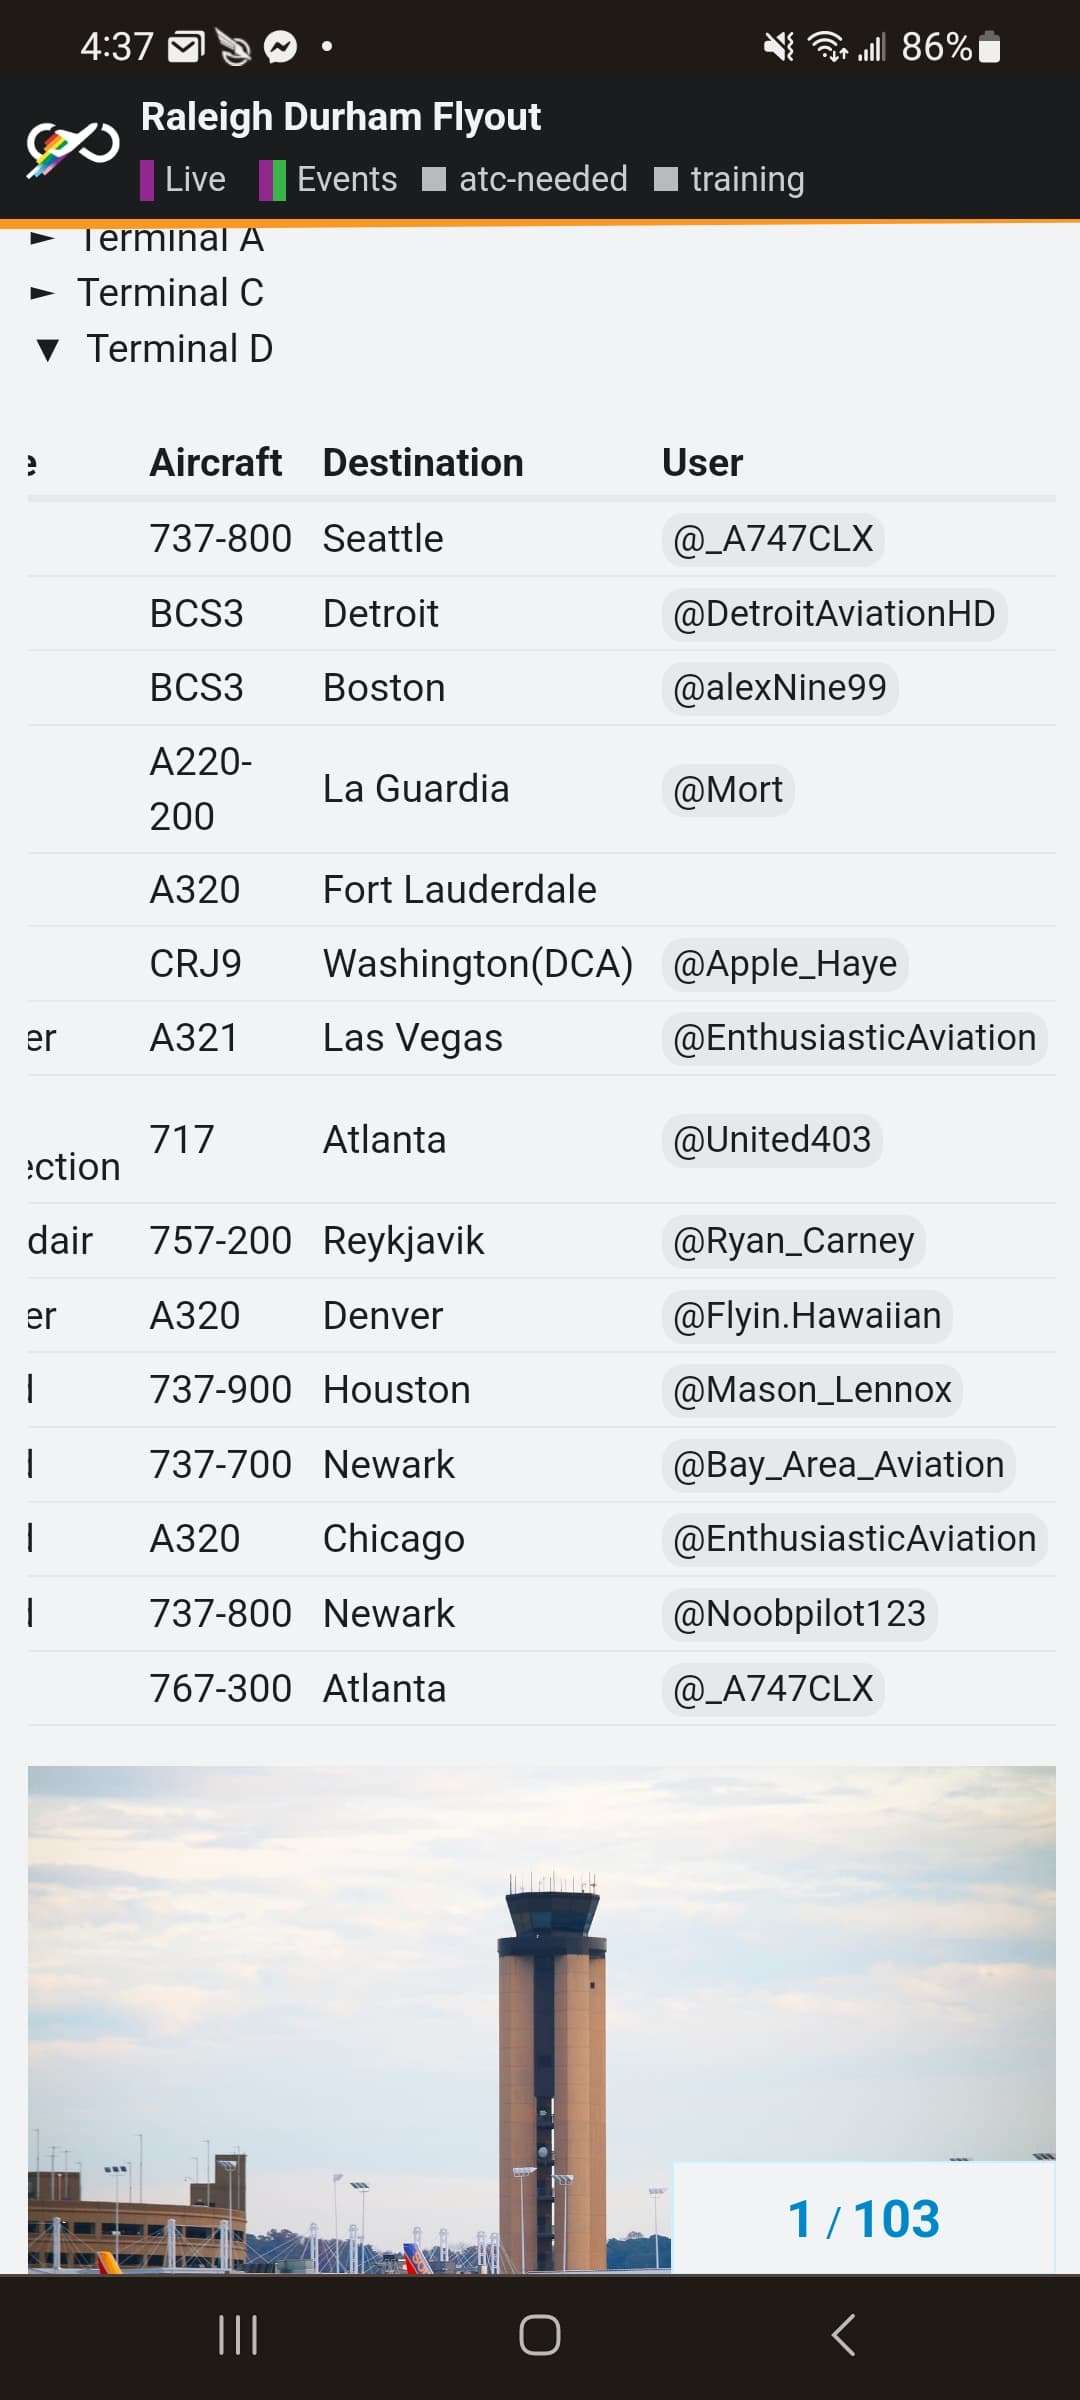Tap the Messenger notification icon

coord(281,47)
